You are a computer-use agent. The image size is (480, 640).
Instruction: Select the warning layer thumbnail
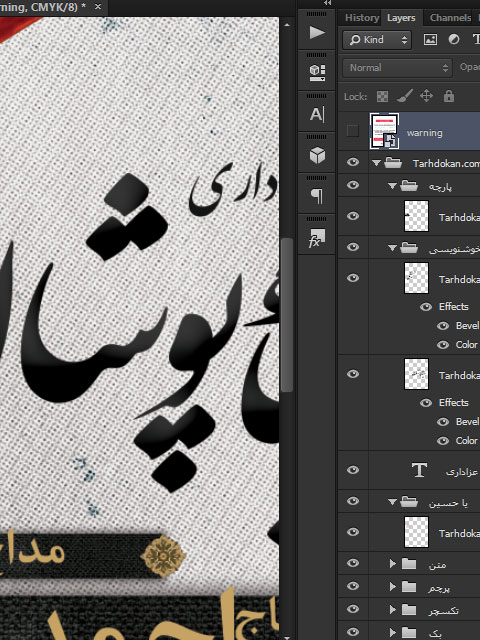tap(384, 131)
